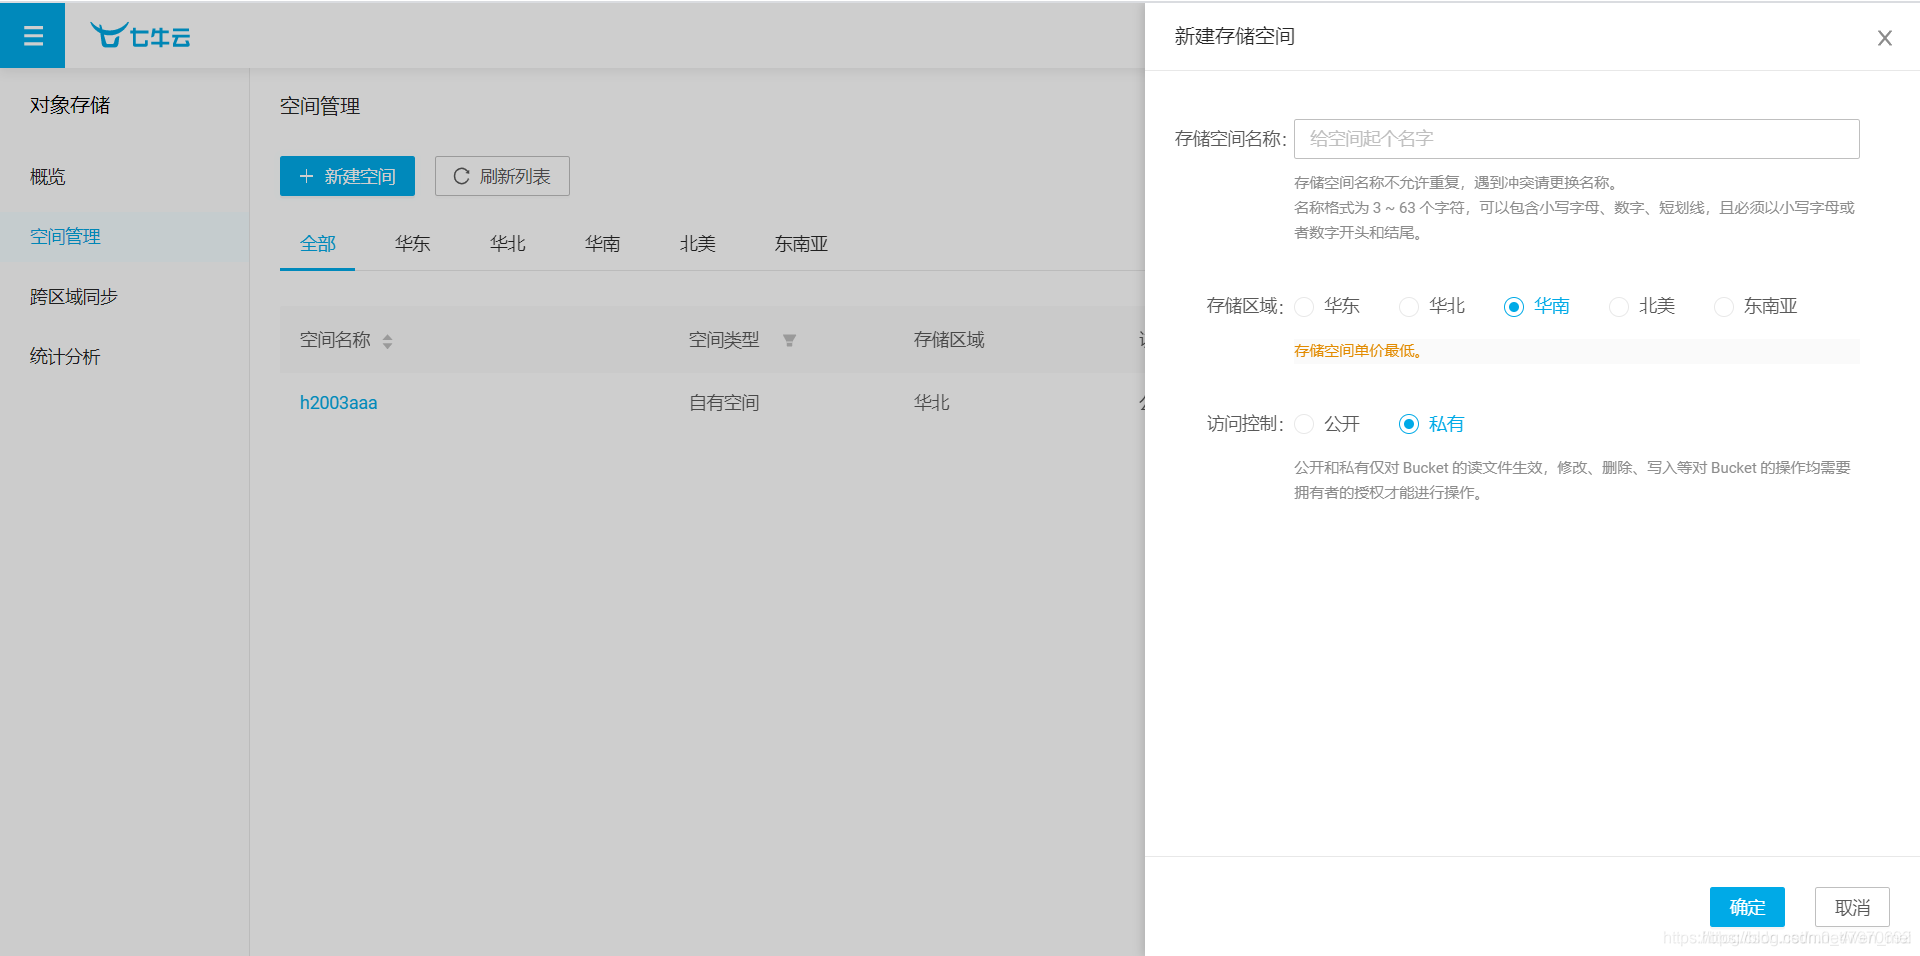1920x956 pixels.
Task: Switch to the 华南 region tab
Action: pos(602,244)
